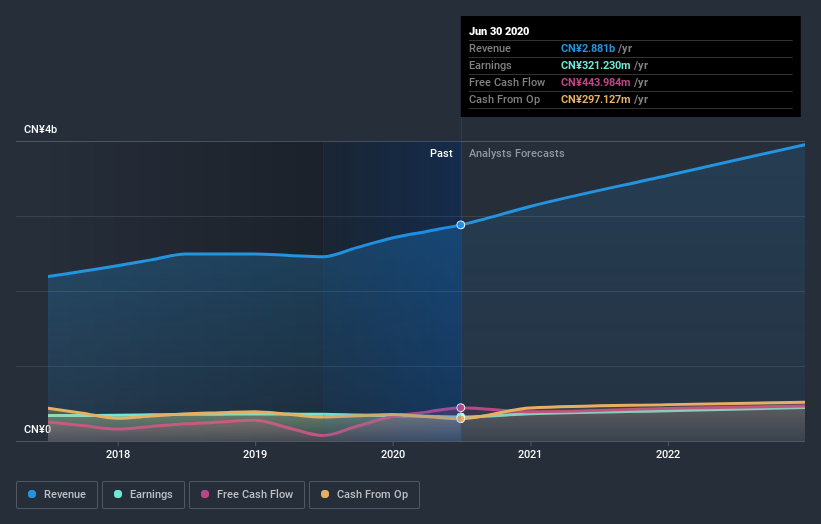
Task: Toggle the Free Cash Flow legend button
Action: (x=247, y=495)
